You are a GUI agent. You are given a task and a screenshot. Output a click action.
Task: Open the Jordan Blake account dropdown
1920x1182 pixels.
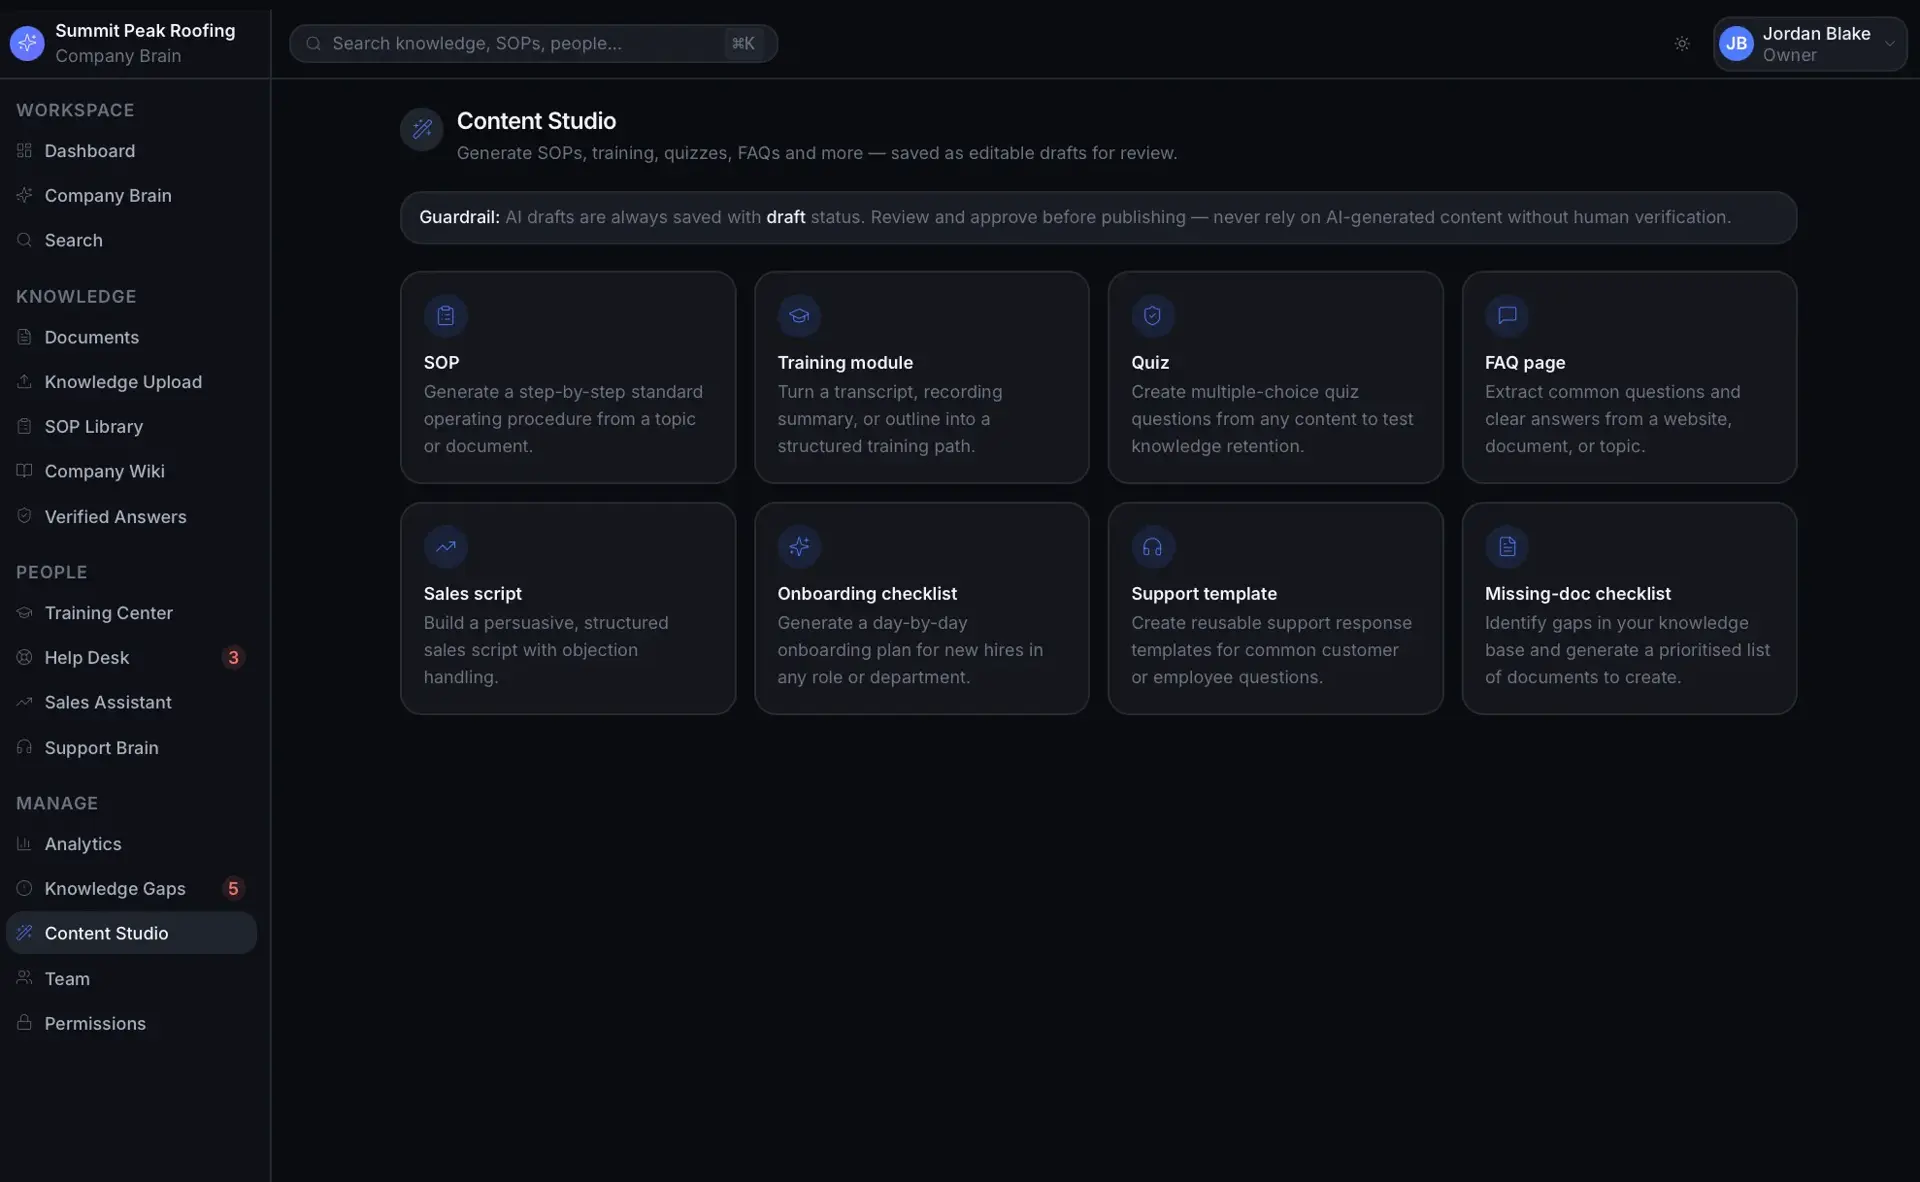coord(1810,44)
